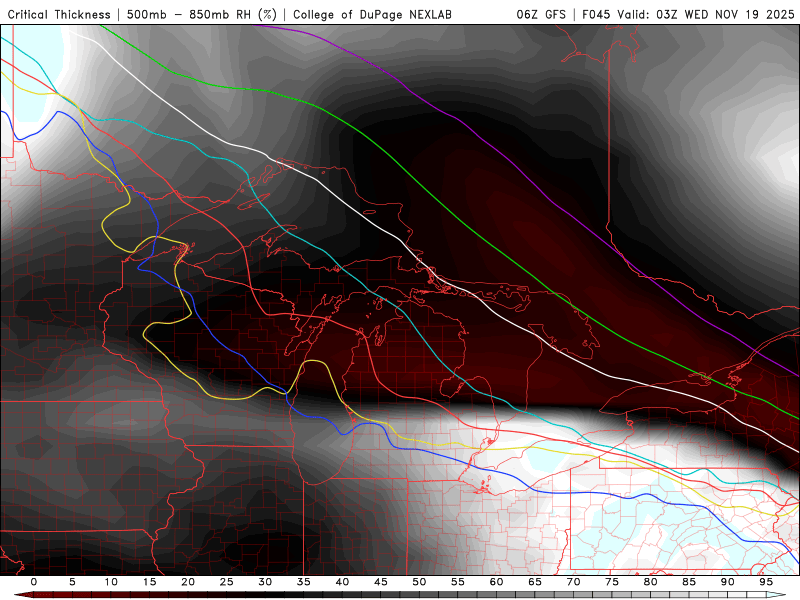Screen dimensions: 800x600
Task: Pick the "35" value on the humidity legend
Action: [304, 582]
